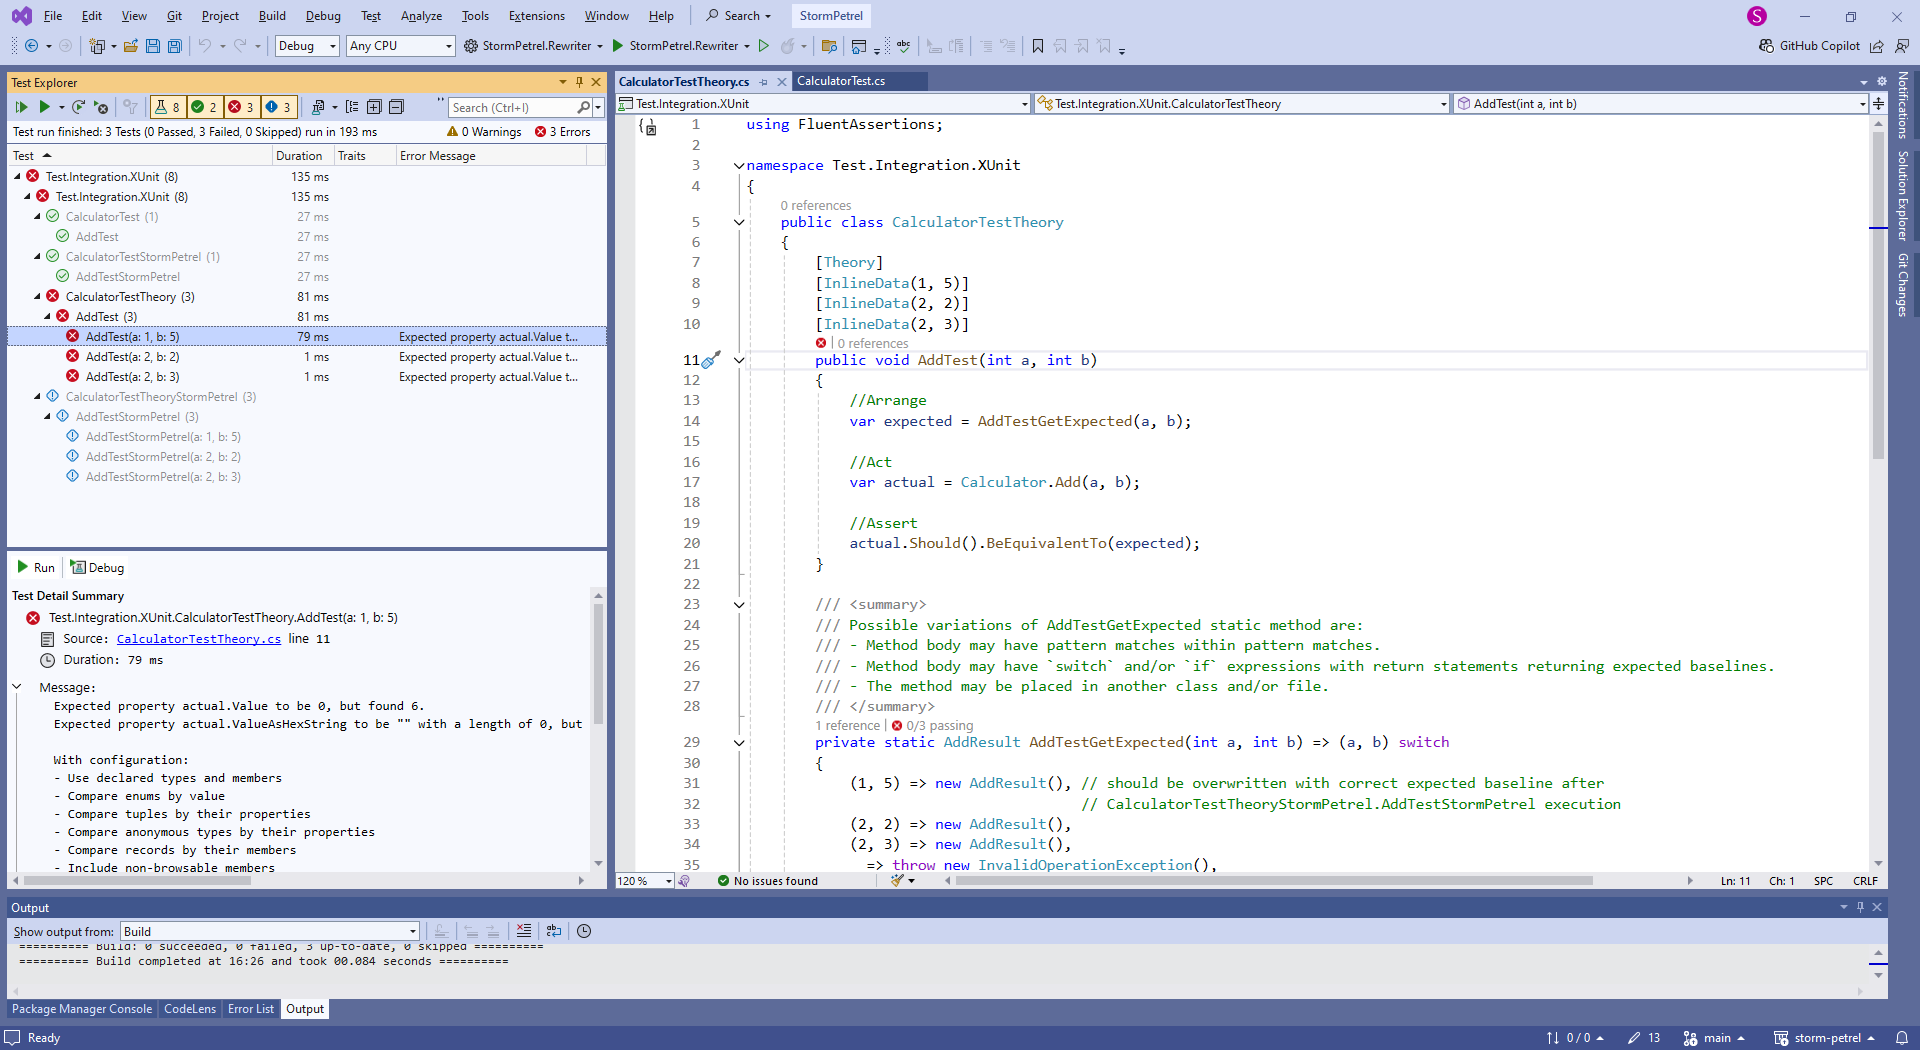Screen dimensions: 1920x1050
Task: Toggle the 0 Warnings filter
Action: coord(484,132)
